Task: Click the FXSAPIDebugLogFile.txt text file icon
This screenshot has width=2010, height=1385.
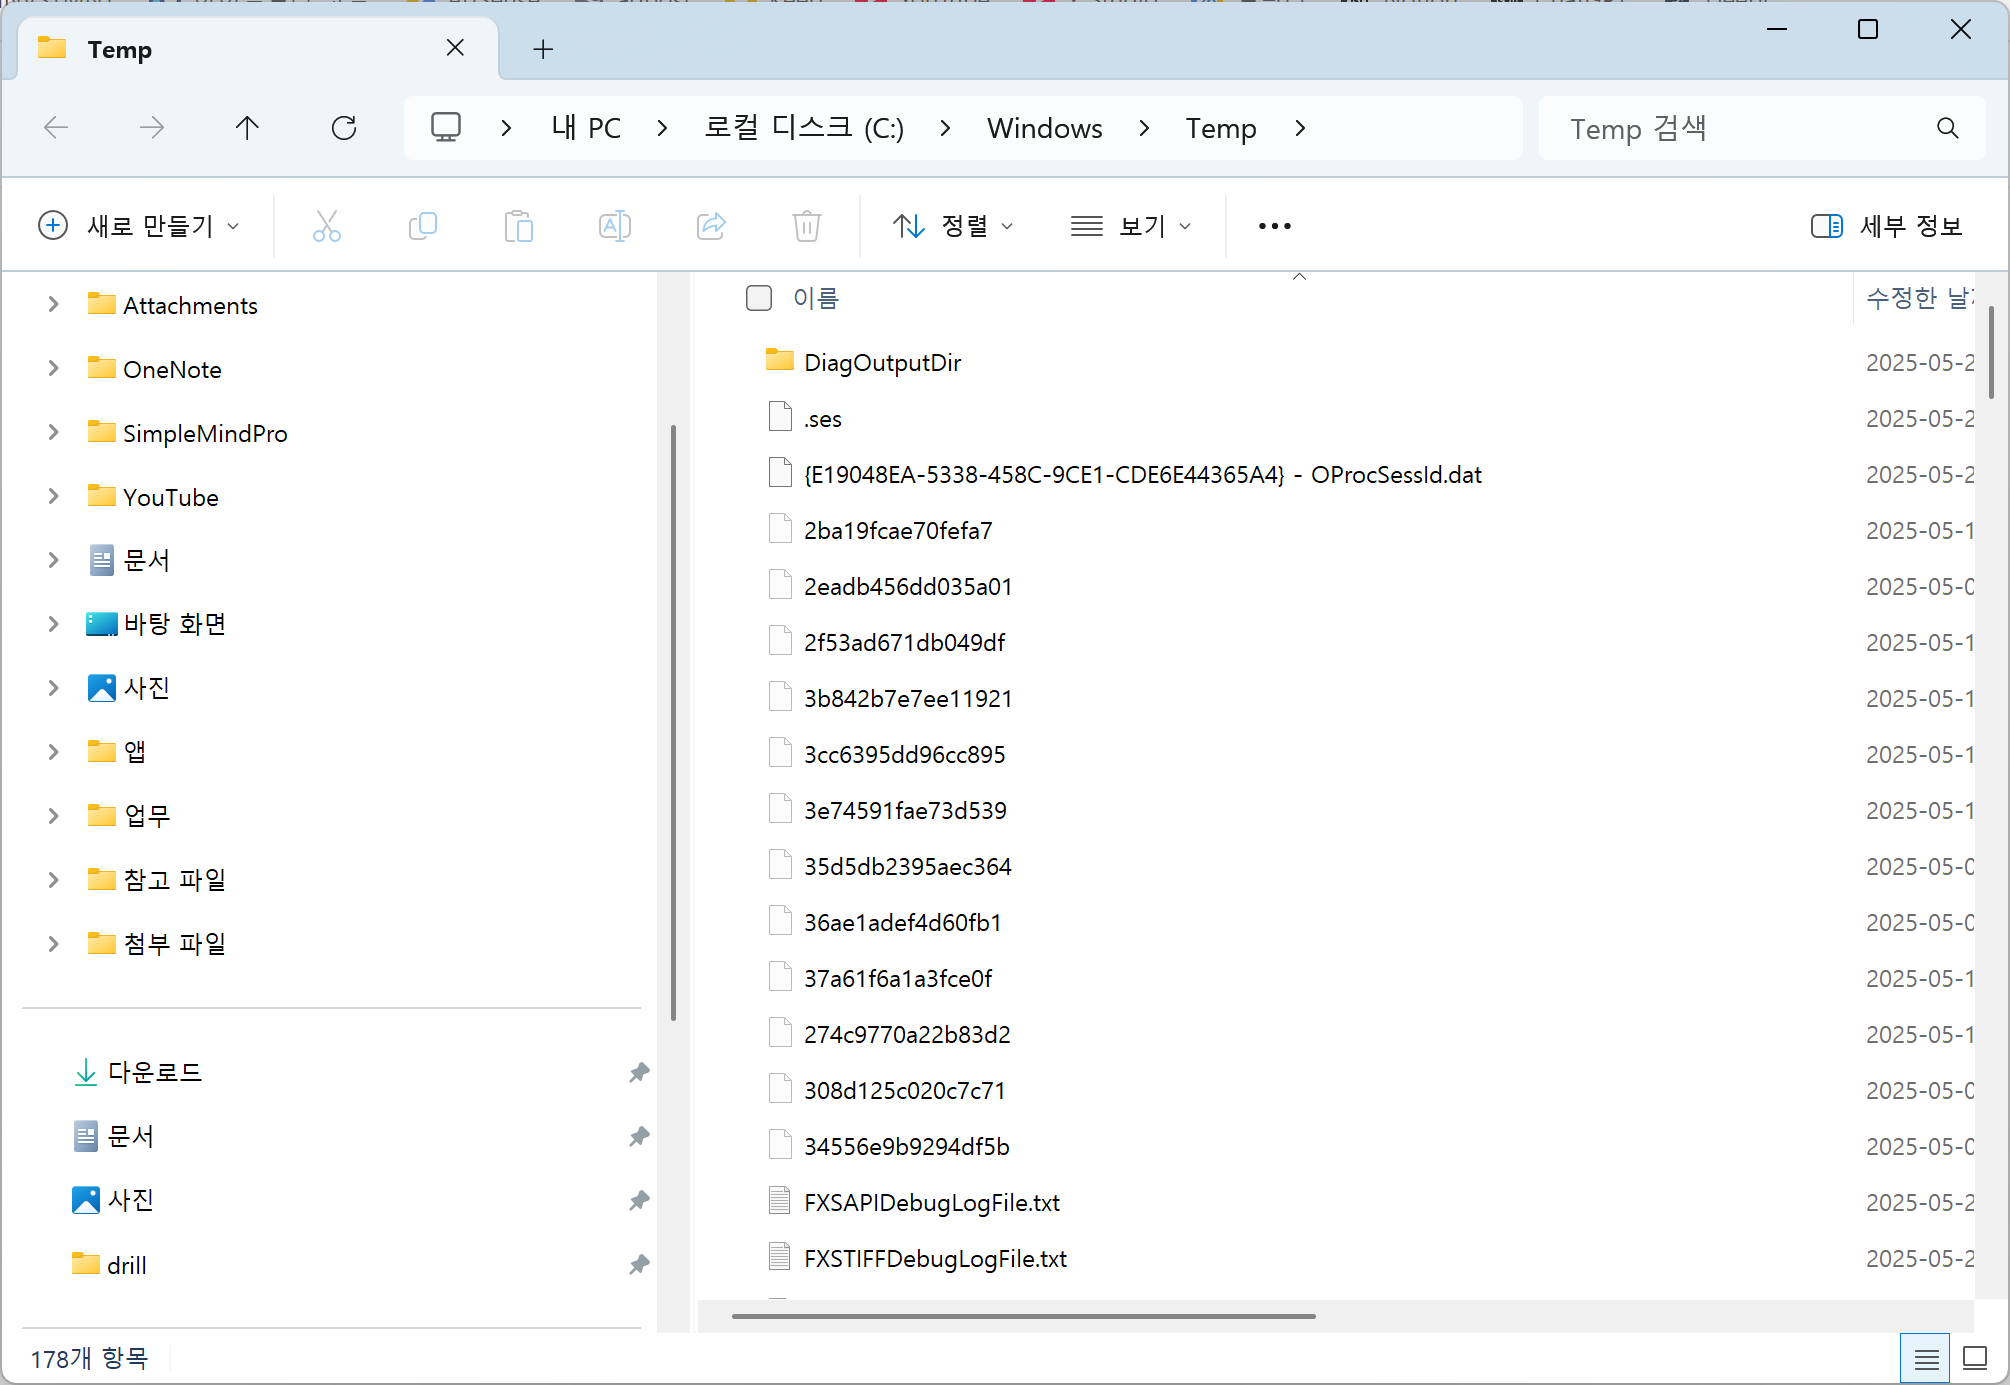Action: (780, 1201)
